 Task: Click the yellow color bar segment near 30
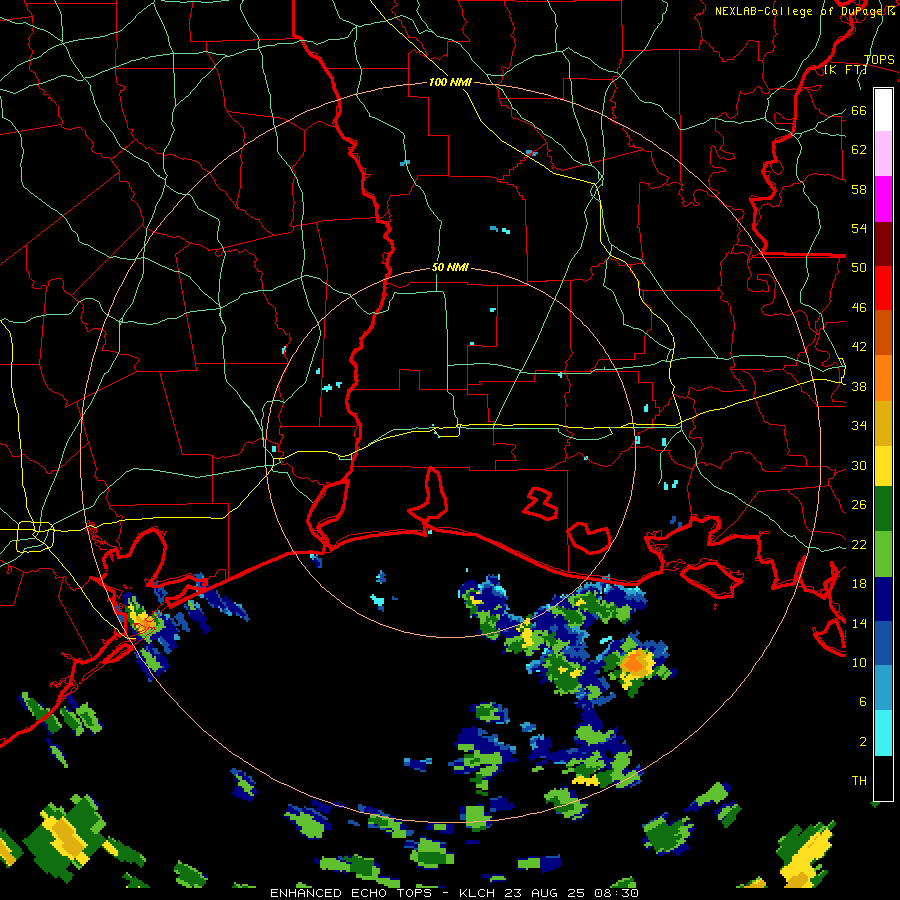click(x=883, y=466)
